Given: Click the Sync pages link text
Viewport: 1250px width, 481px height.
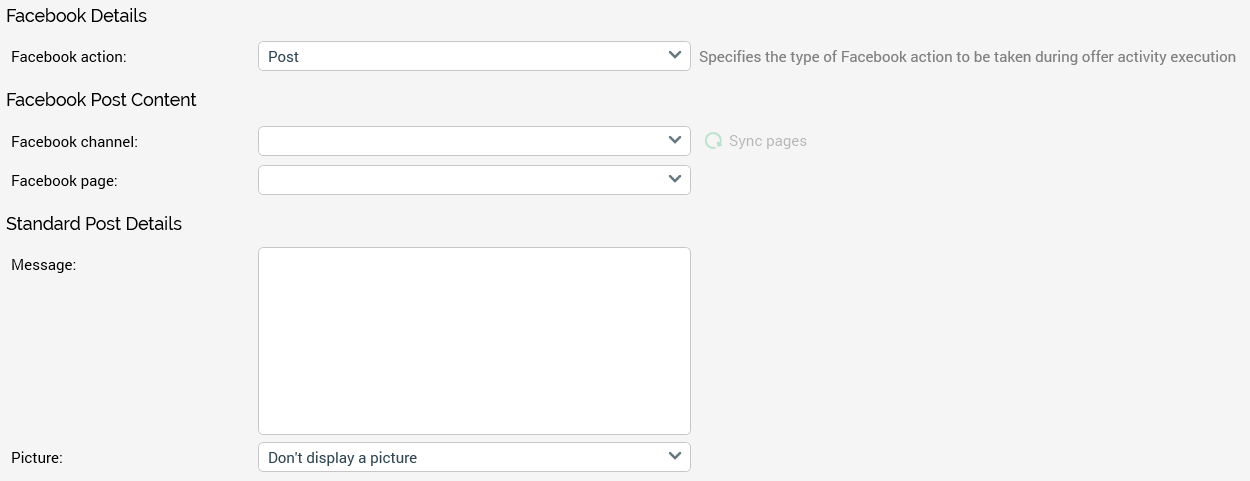Looking at the screenshot, I should click(767, 141).
